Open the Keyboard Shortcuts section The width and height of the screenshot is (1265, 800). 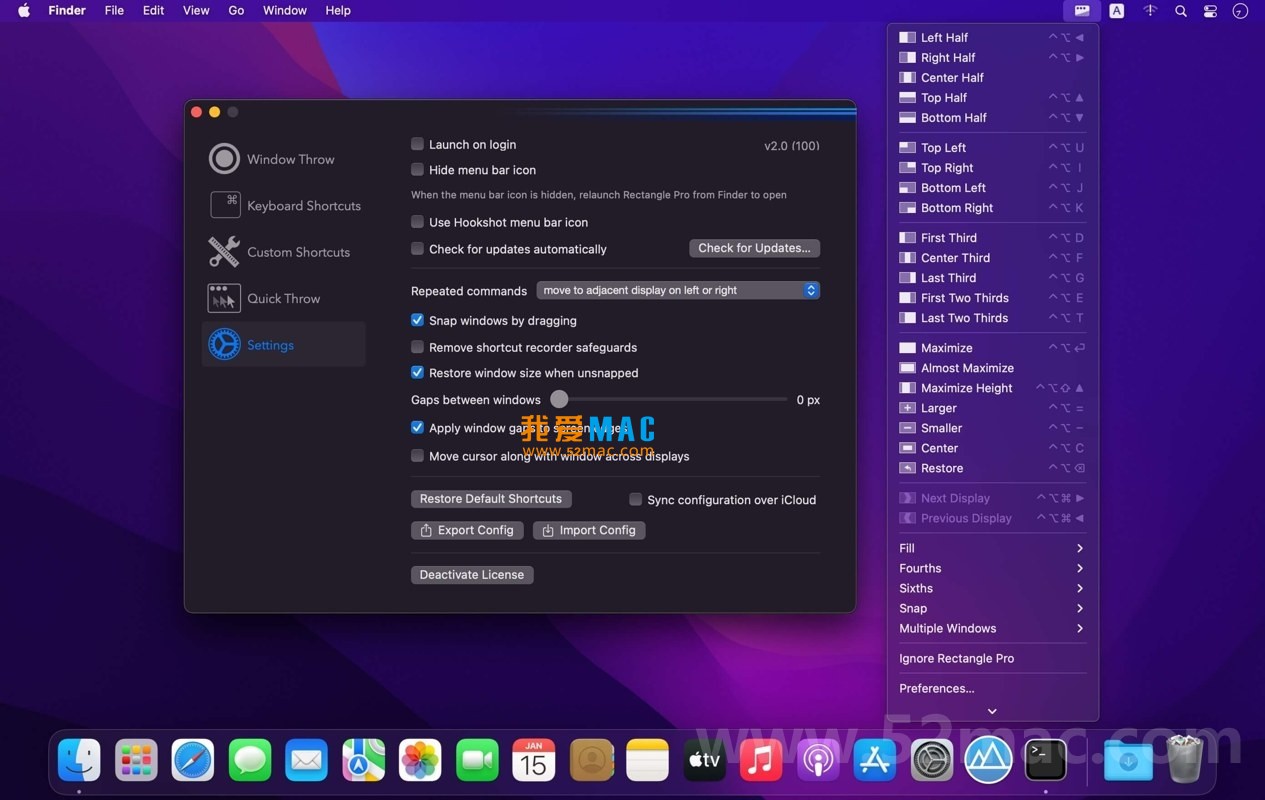tap(284, 205)
